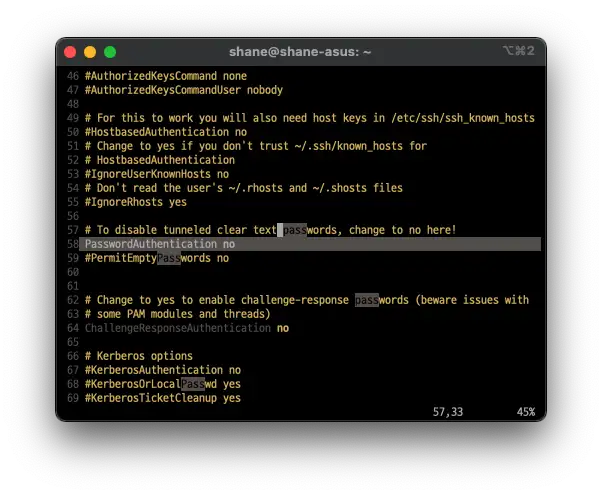Maximize terminal using green button

coord(110,52)
